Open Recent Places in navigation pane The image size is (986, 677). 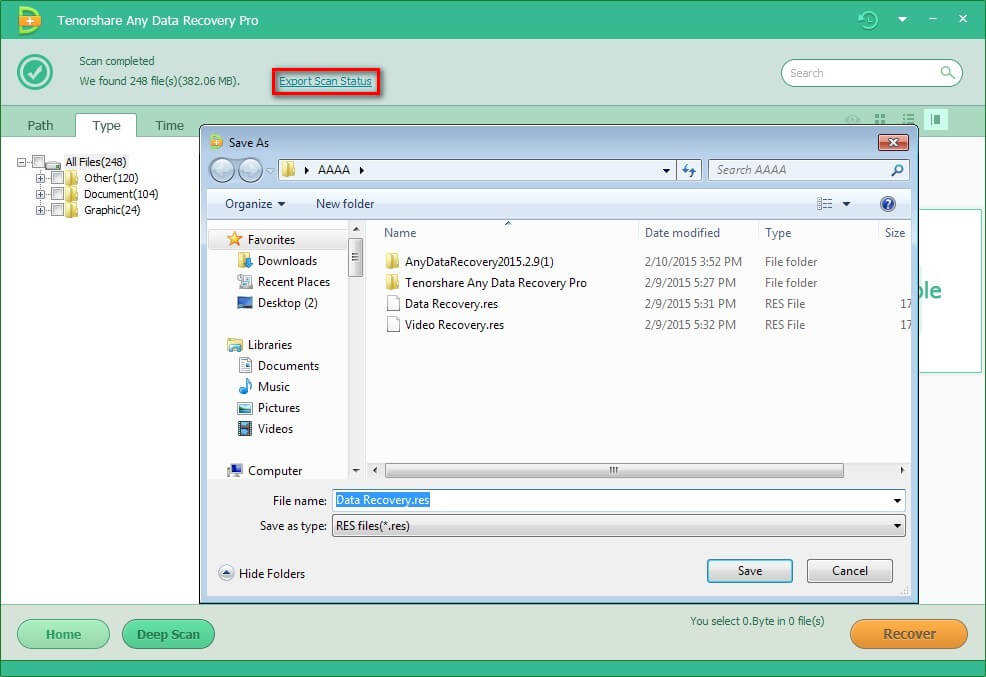click(x=294, y=282)
